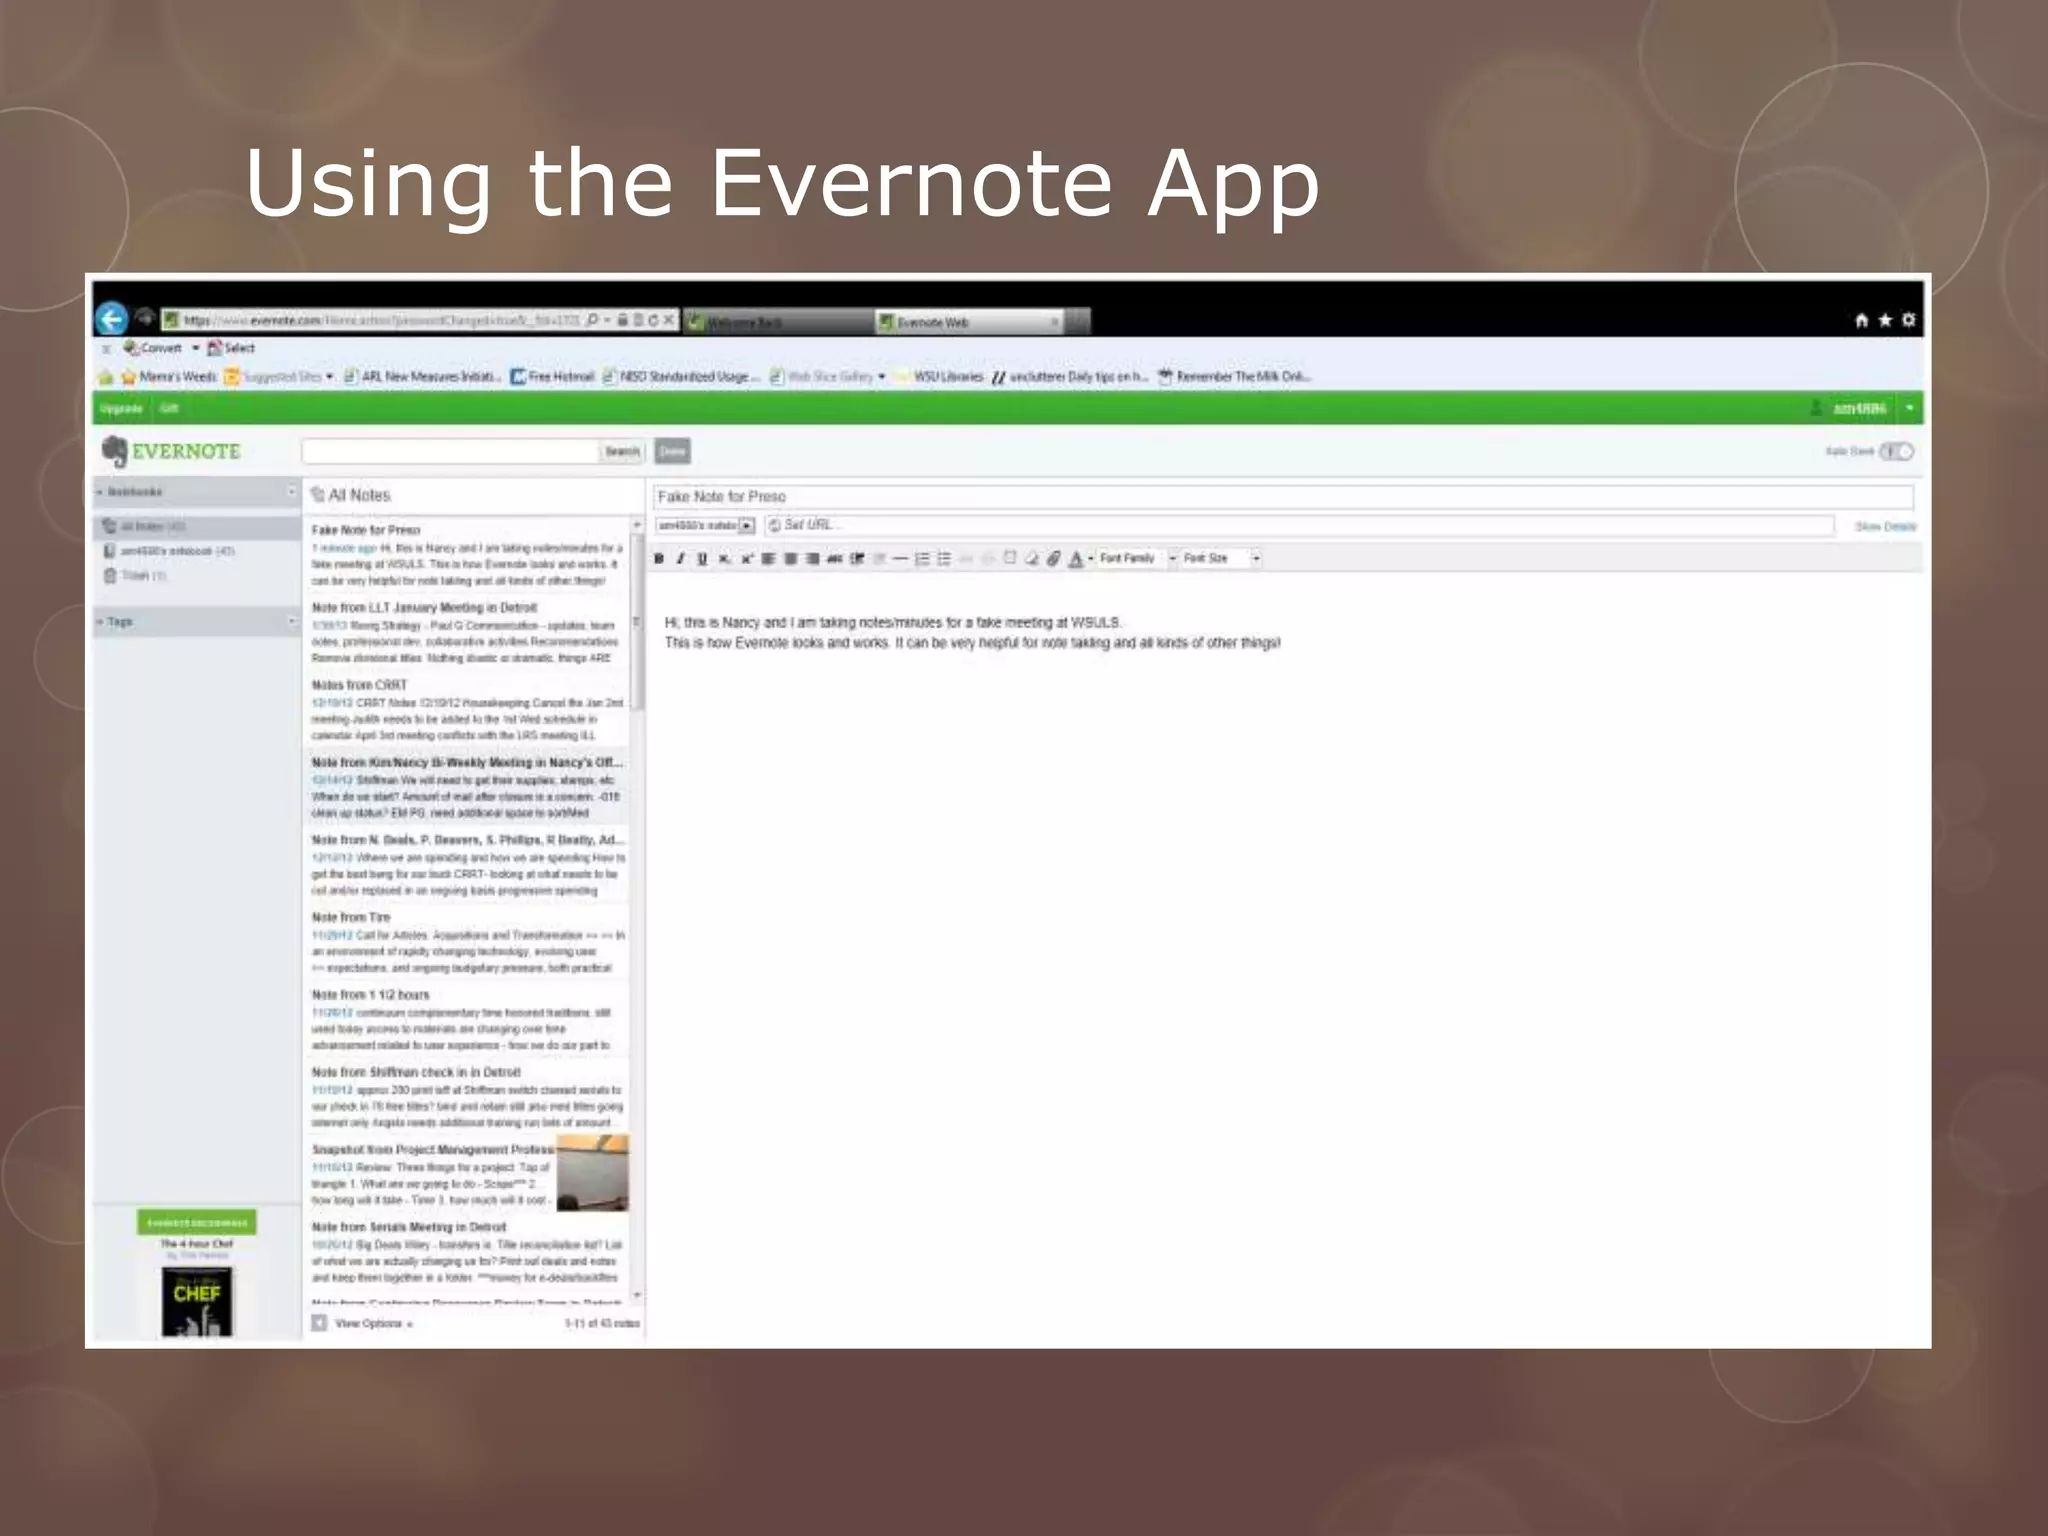The height and width of the screenshot is (1536, 2048).
Task: Open the Note from Tire
Action: [466, 942]
